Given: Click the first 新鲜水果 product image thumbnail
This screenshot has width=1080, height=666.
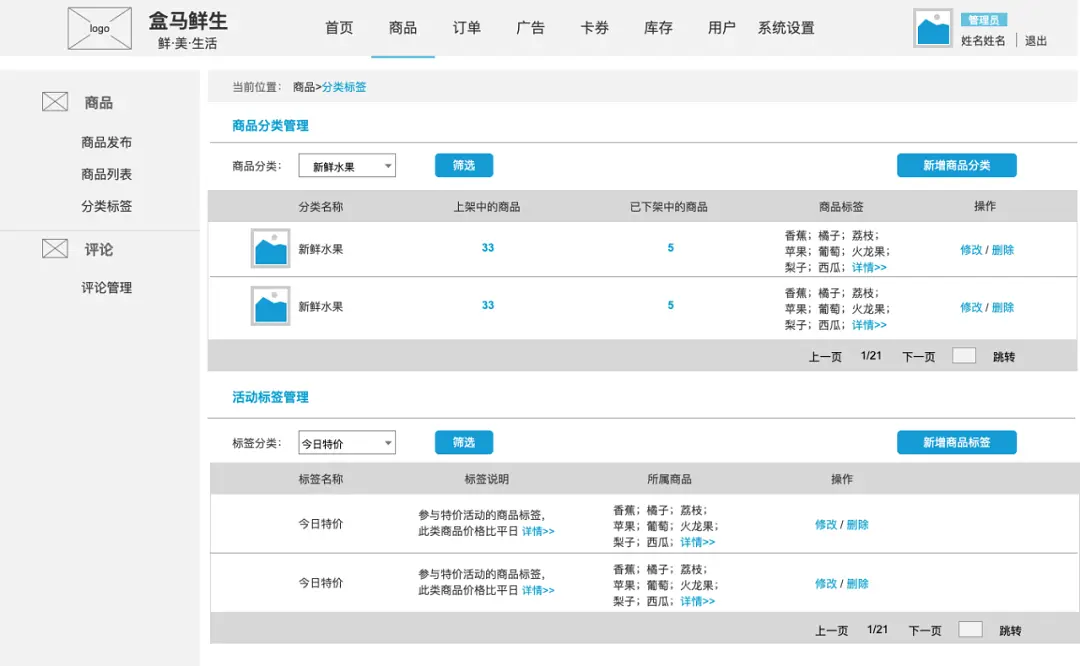Looking at the screenshot, I should point(268,249).
